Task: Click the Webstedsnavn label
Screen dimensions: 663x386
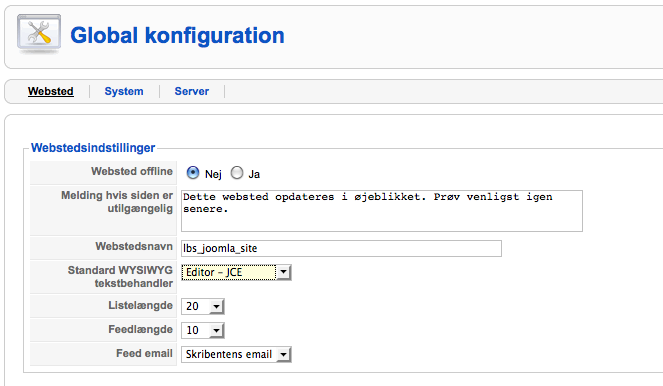Action: pyautogui.click(x=134, y=246)
